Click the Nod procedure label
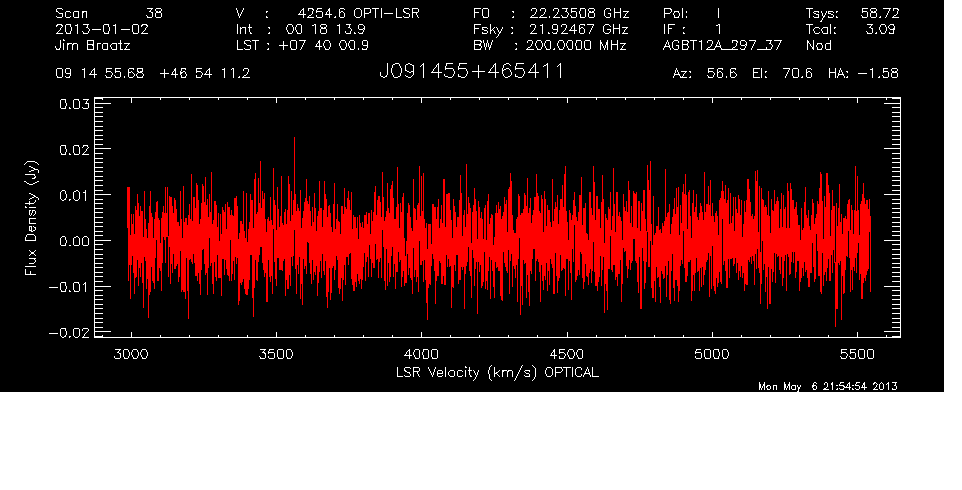Viewport: 962px width, 490px height. [x=818, y=46]
